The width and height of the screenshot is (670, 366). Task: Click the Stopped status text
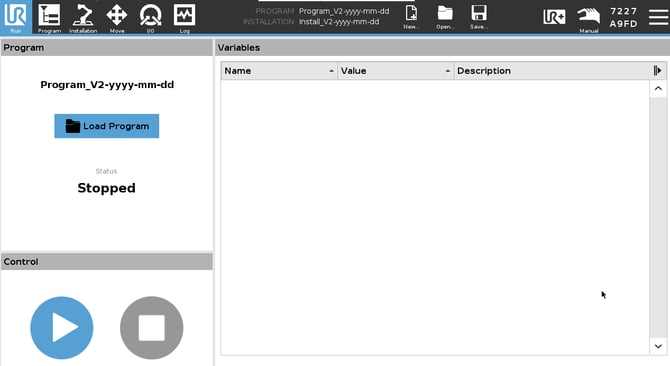(106, 188)
